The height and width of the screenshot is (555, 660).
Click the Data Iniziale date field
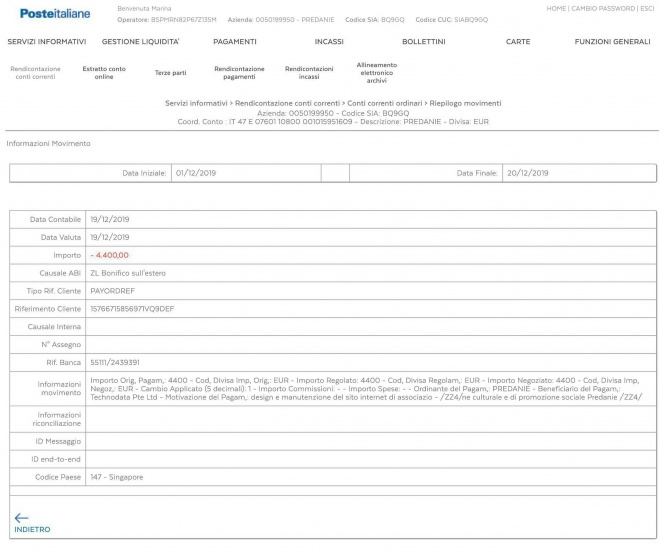coord(244,173)
